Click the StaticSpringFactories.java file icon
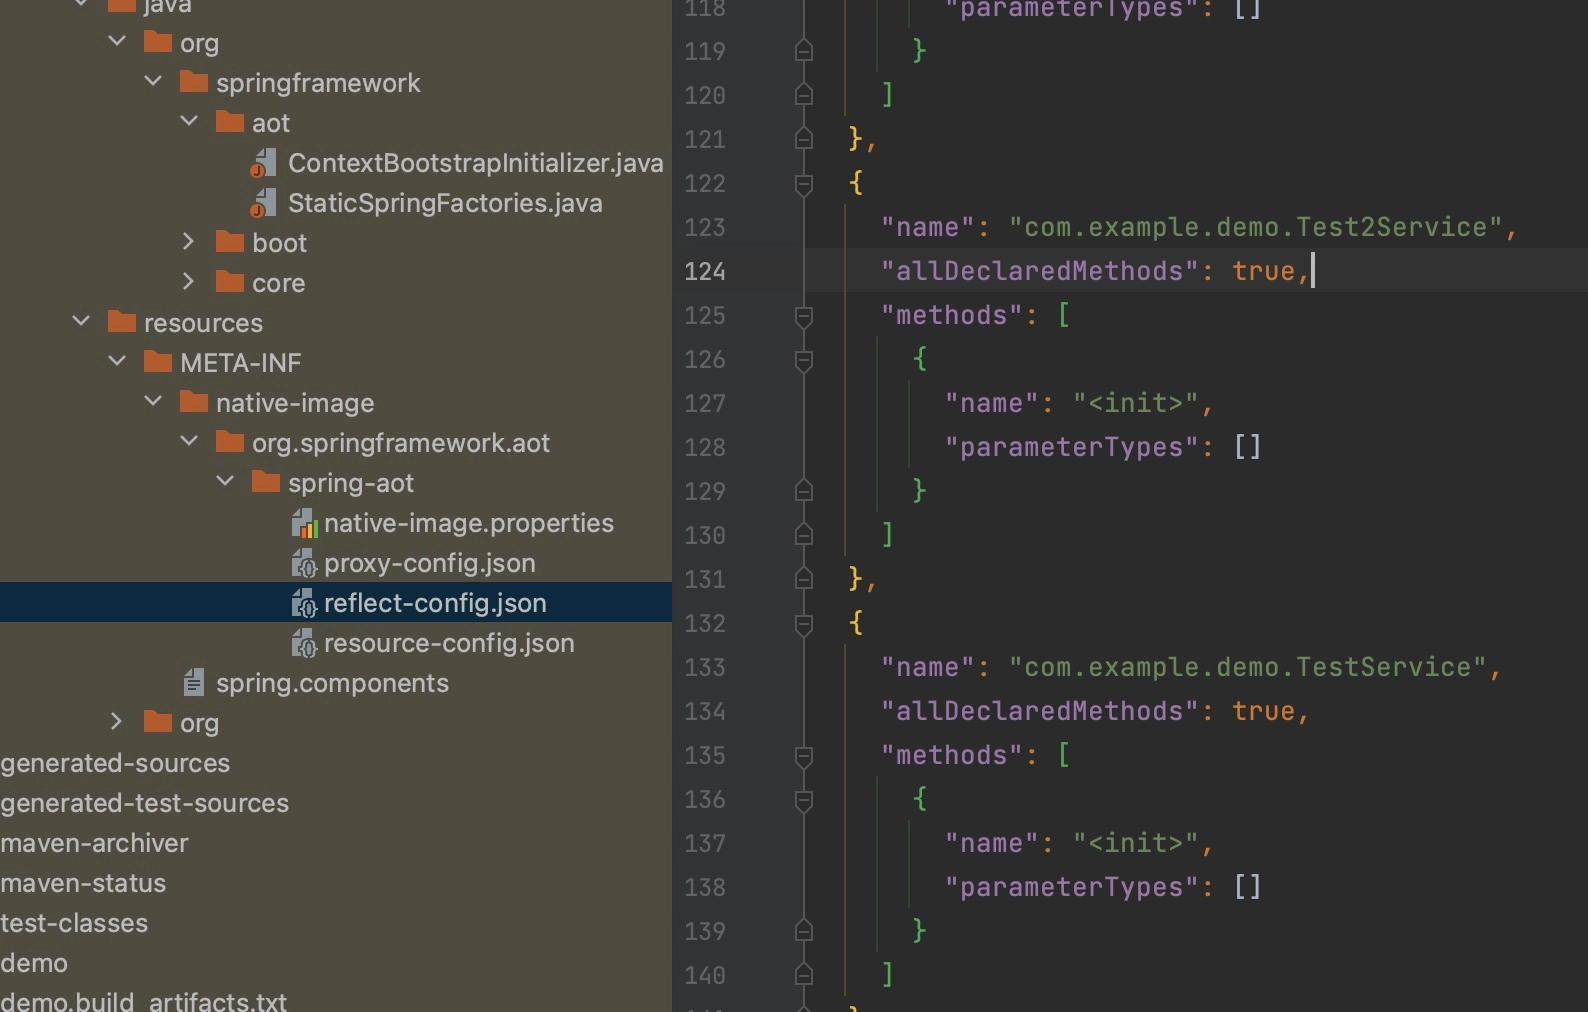Image resolution: width=1588 pixels, height=1012 pixels. pos(264,203)
